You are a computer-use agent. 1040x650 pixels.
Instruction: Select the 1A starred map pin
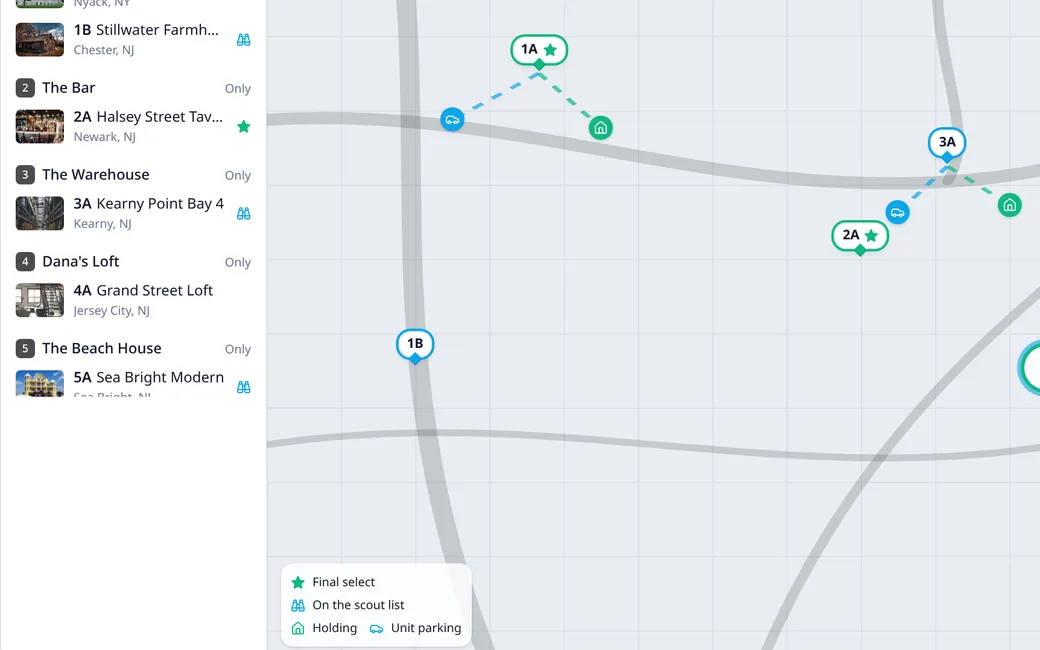click(539, 50)
